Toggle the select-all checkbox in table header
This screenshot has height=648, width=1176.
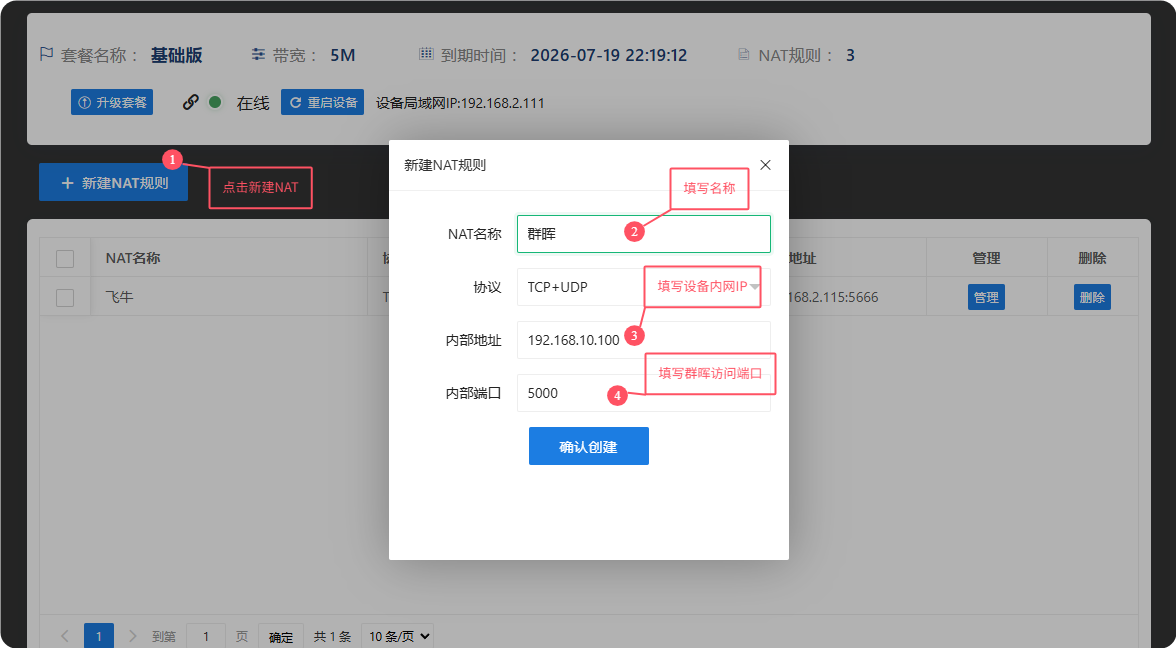pos(65,259)
